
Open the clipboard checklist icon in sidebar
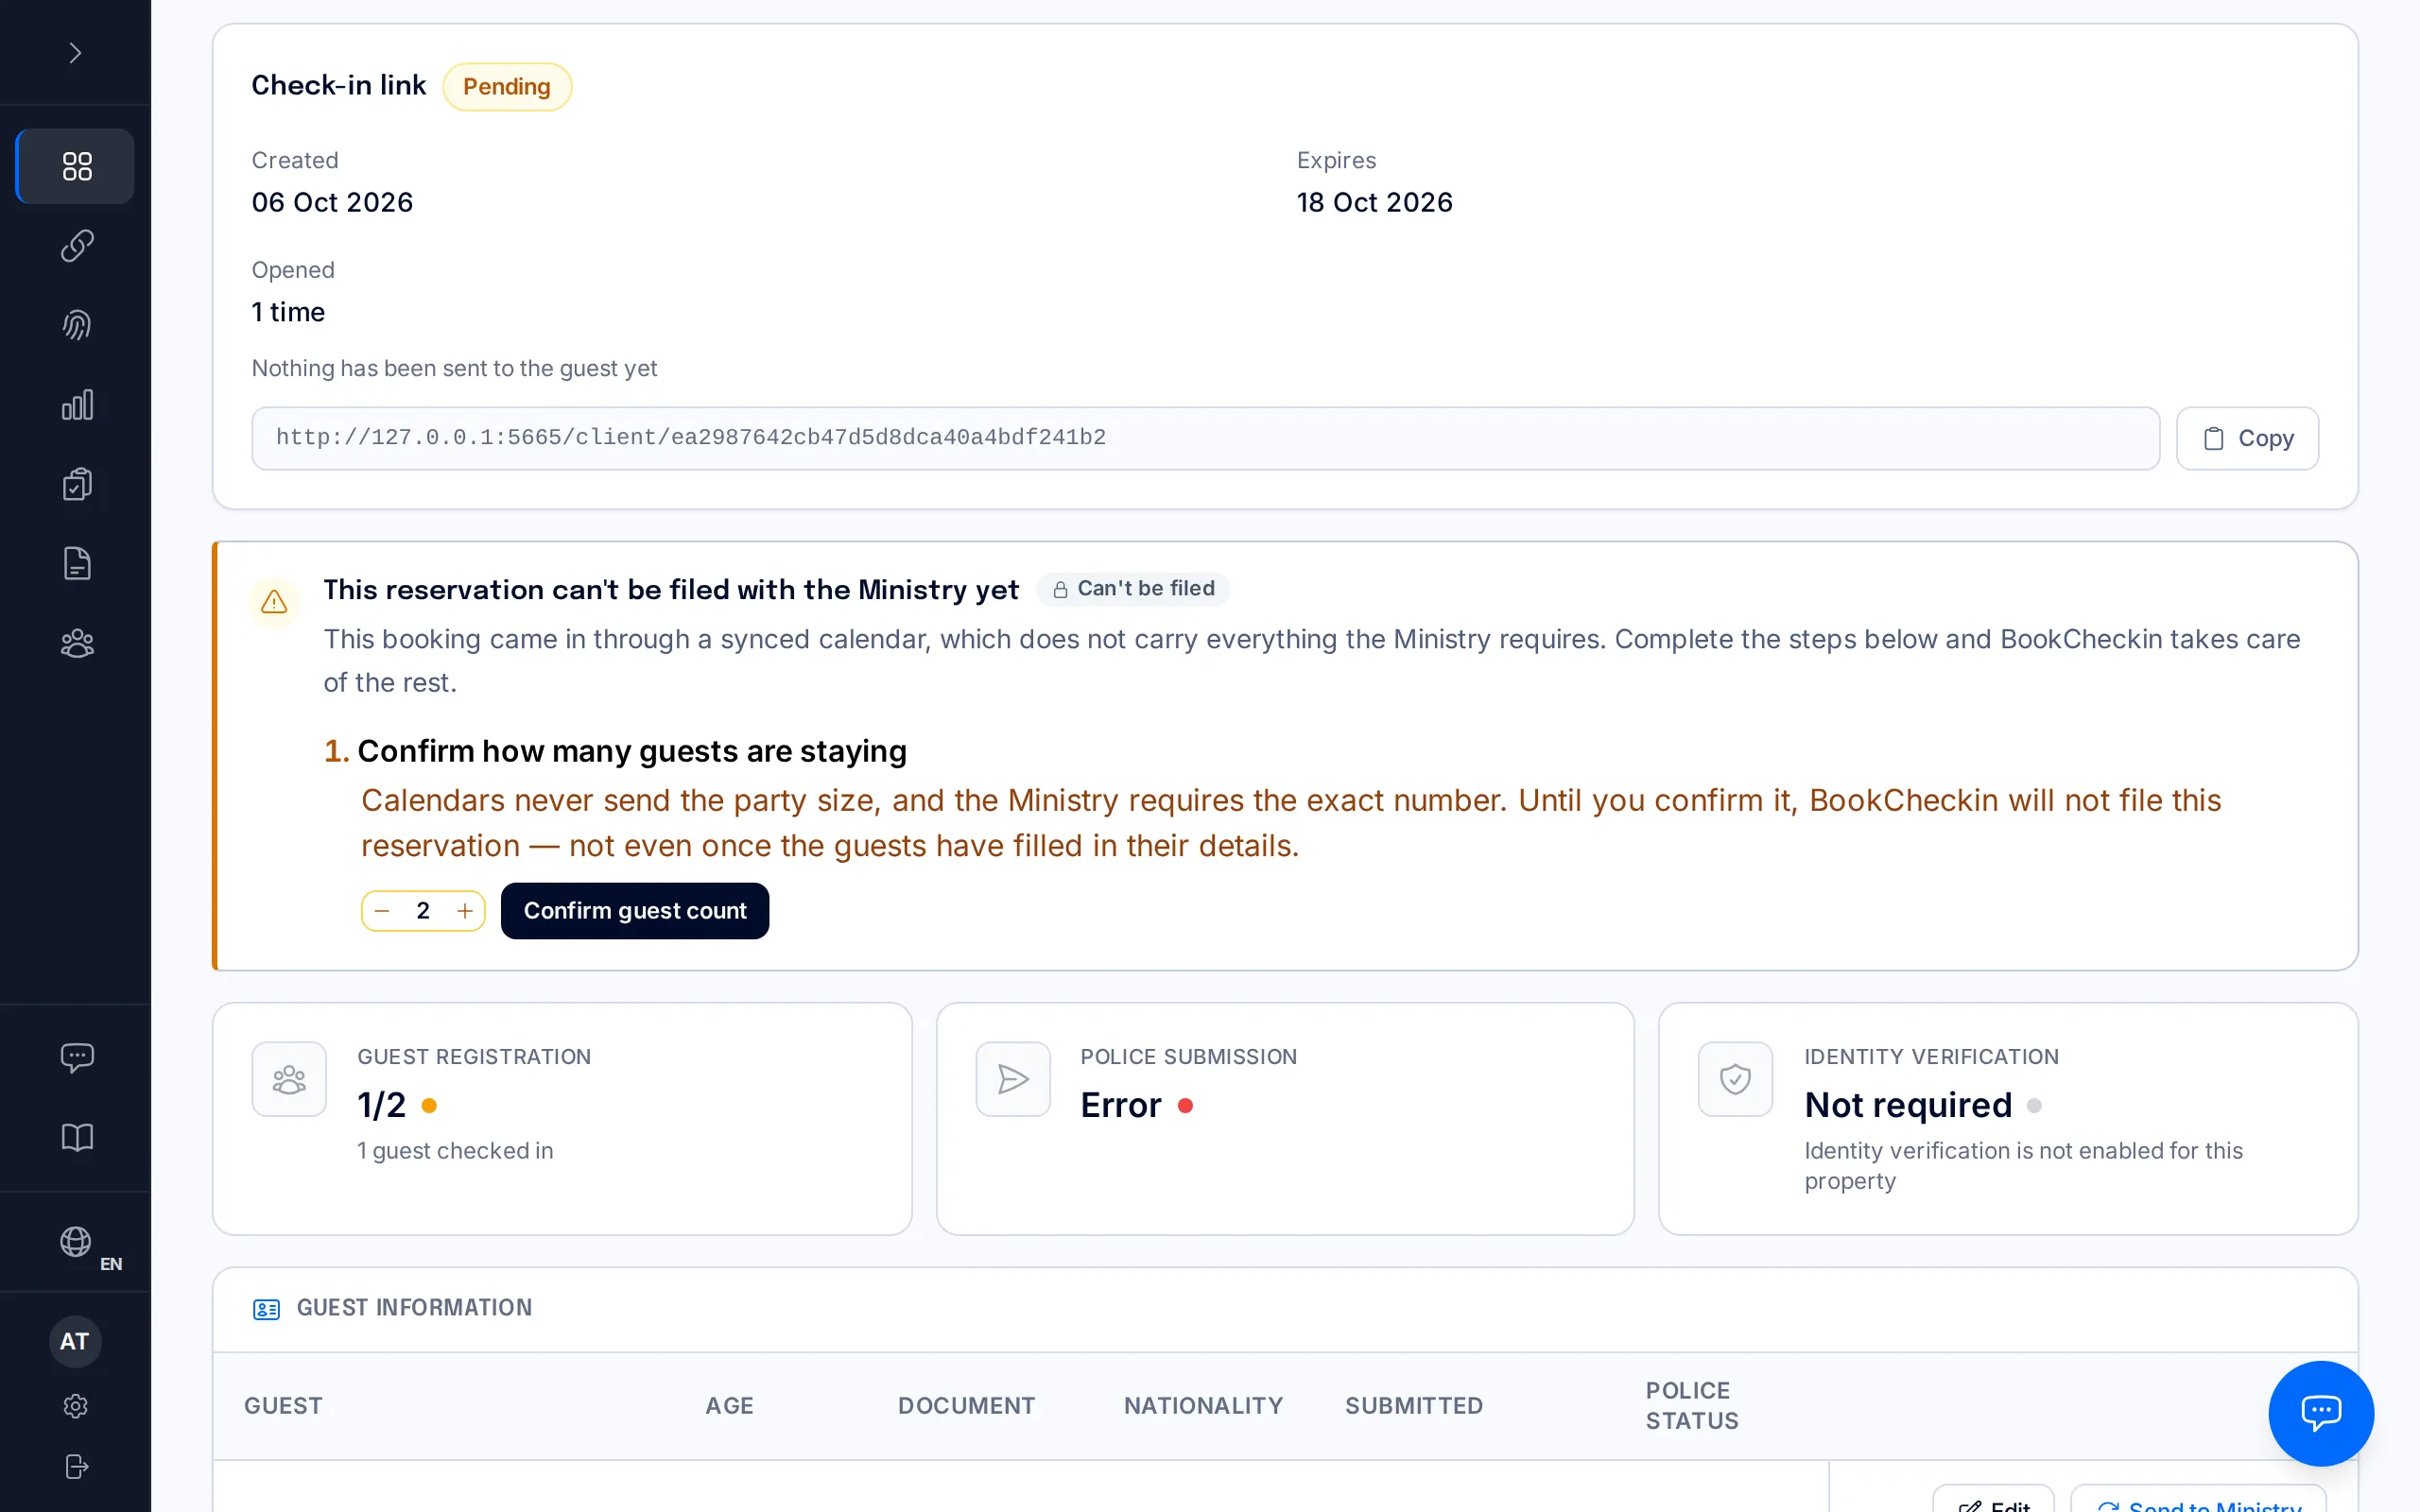click(76, 484)
